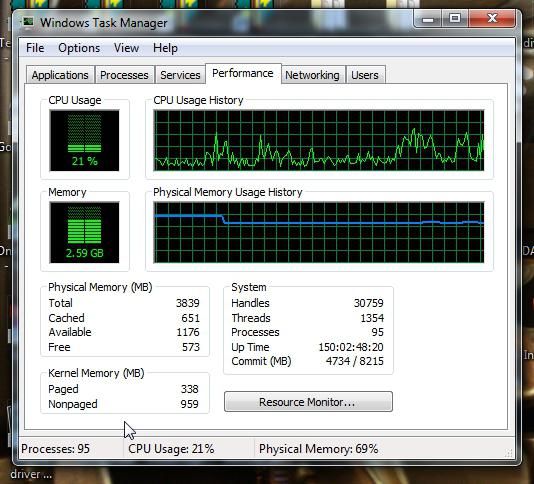
Task: Click the Available memory value 1176
Action: pos(188,332)
